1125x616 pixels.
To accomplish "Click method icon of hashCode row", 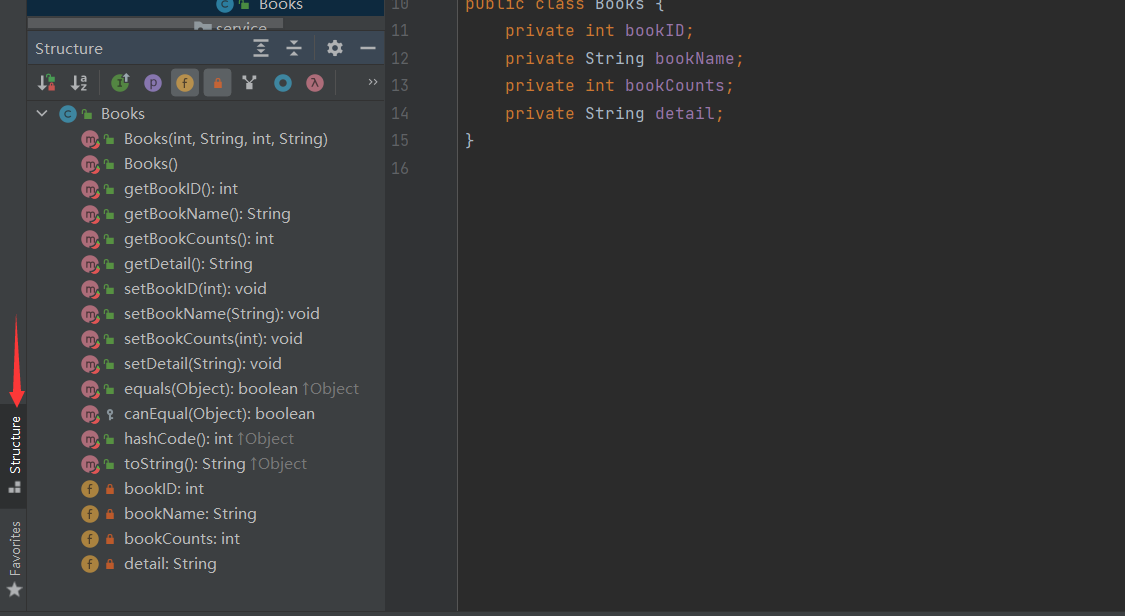I will click(90, 439).
